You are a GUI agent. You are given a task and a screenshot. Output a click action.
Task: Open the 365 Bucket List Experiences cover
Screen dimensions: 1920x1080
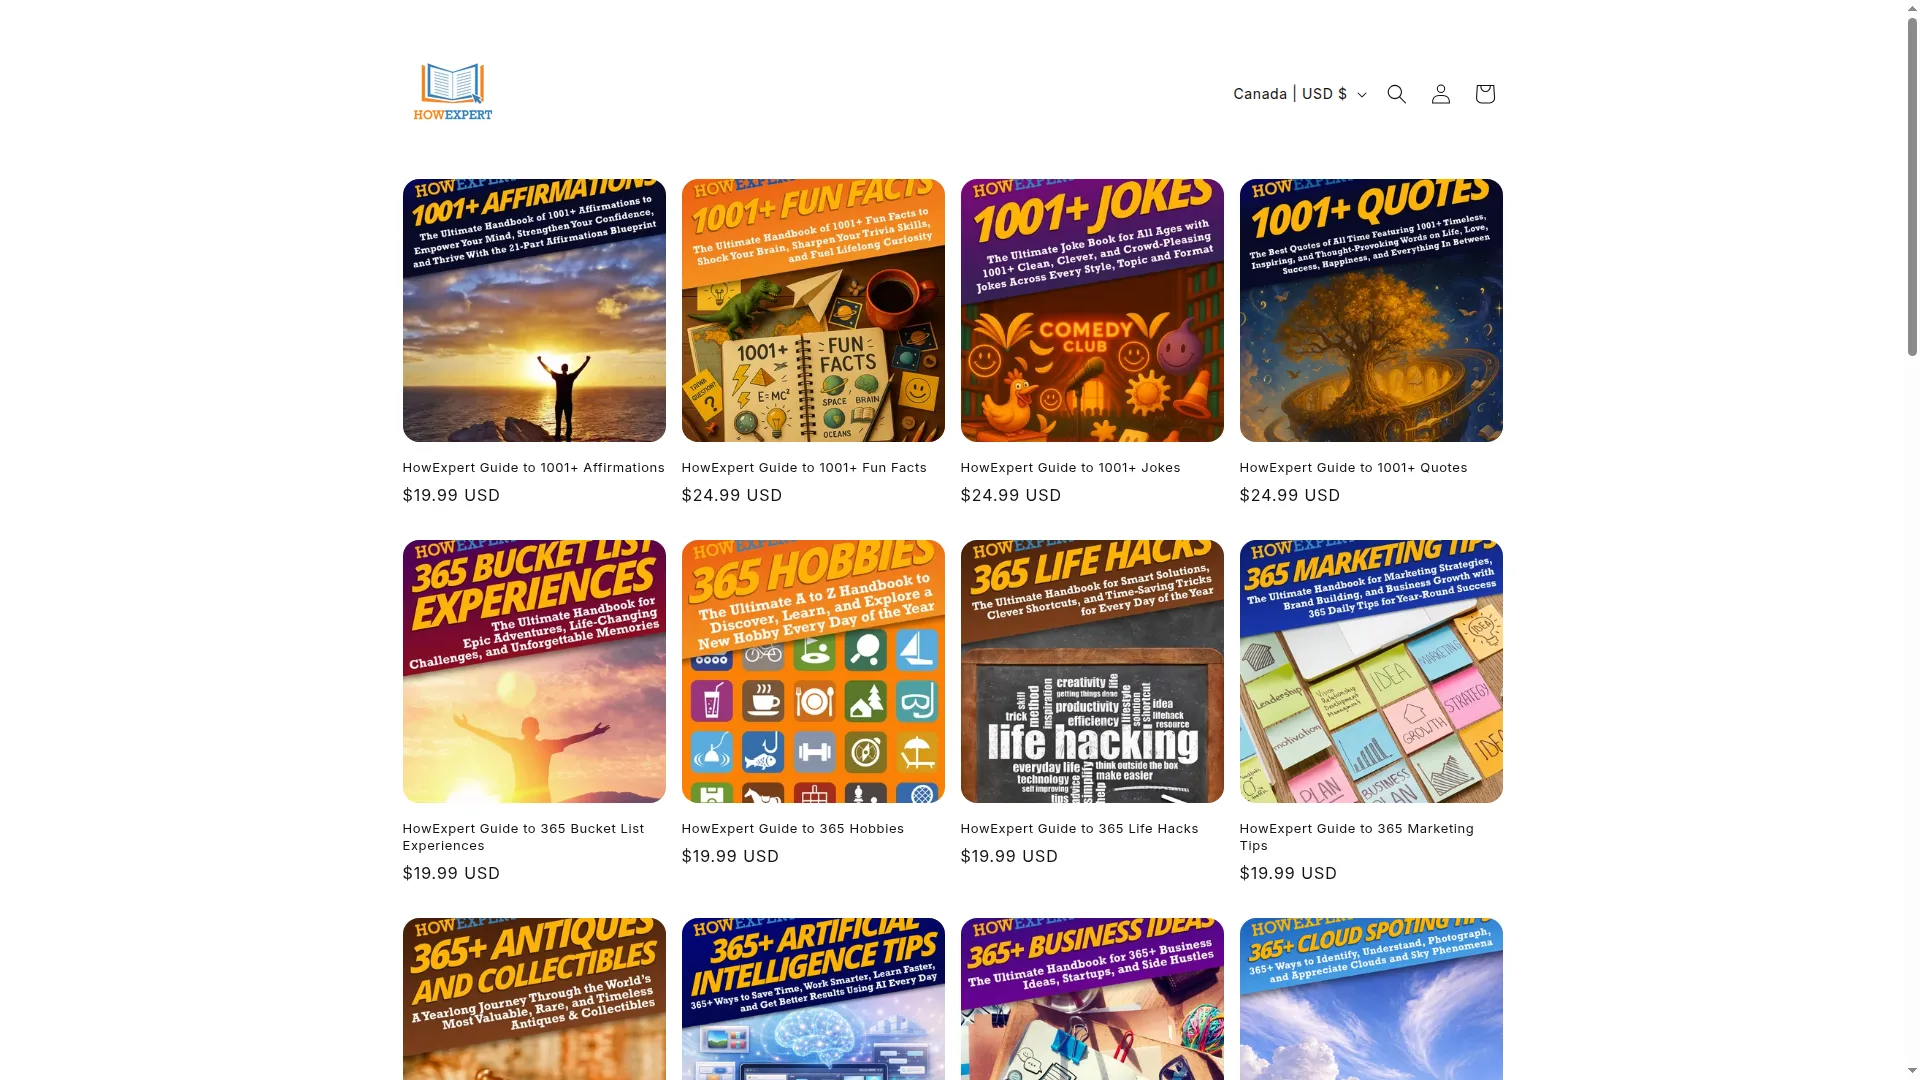534,672
